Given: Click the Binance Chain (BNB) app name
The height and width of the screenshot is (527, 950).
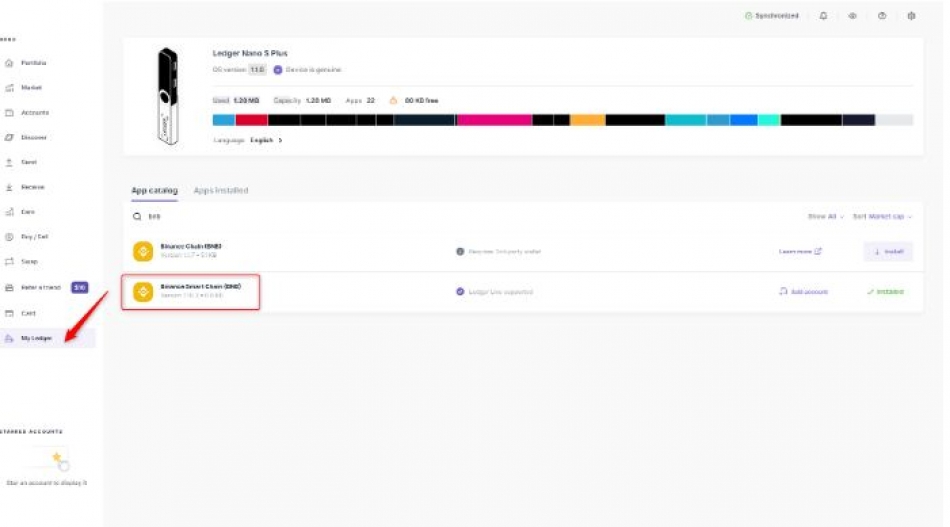Looking at the screenshot, I should tap(191, 247).
